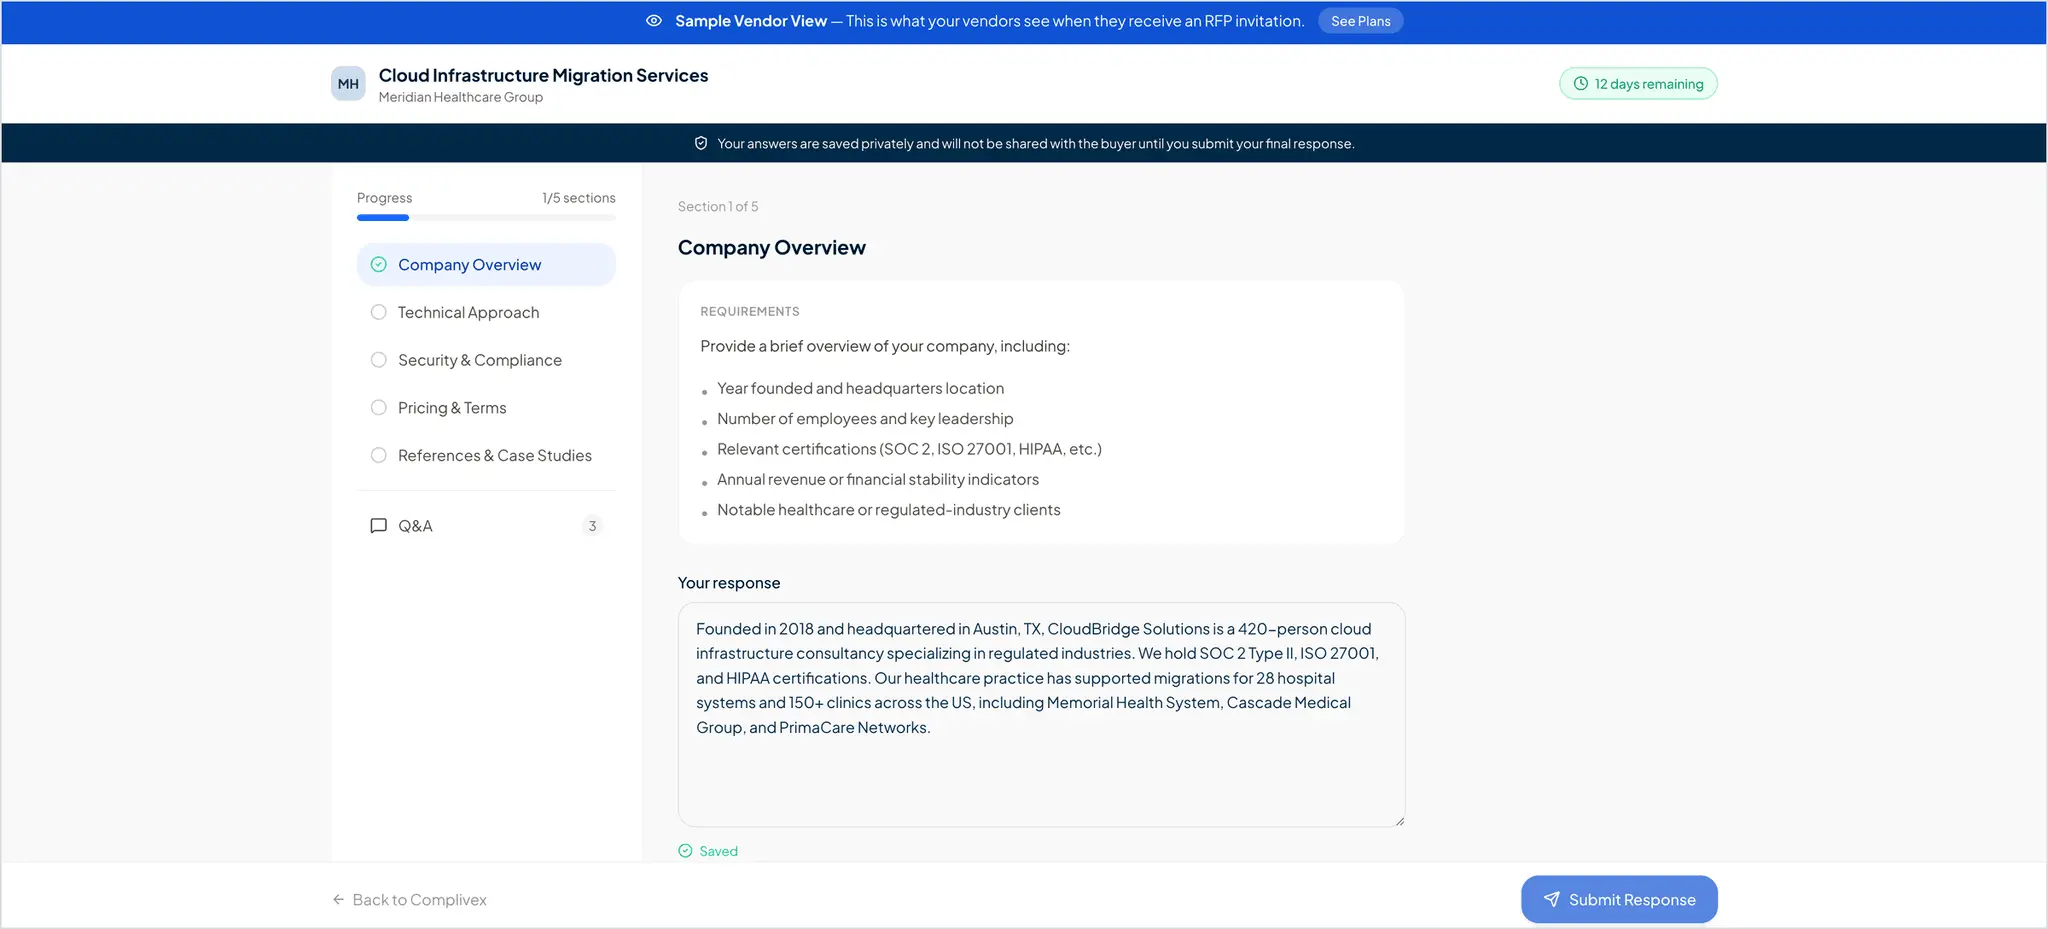Image resolution: width=2048 pixels, height=929 pixels.
Task: Click the Number of employees and key leadership bullet
Action: point(865,419)
